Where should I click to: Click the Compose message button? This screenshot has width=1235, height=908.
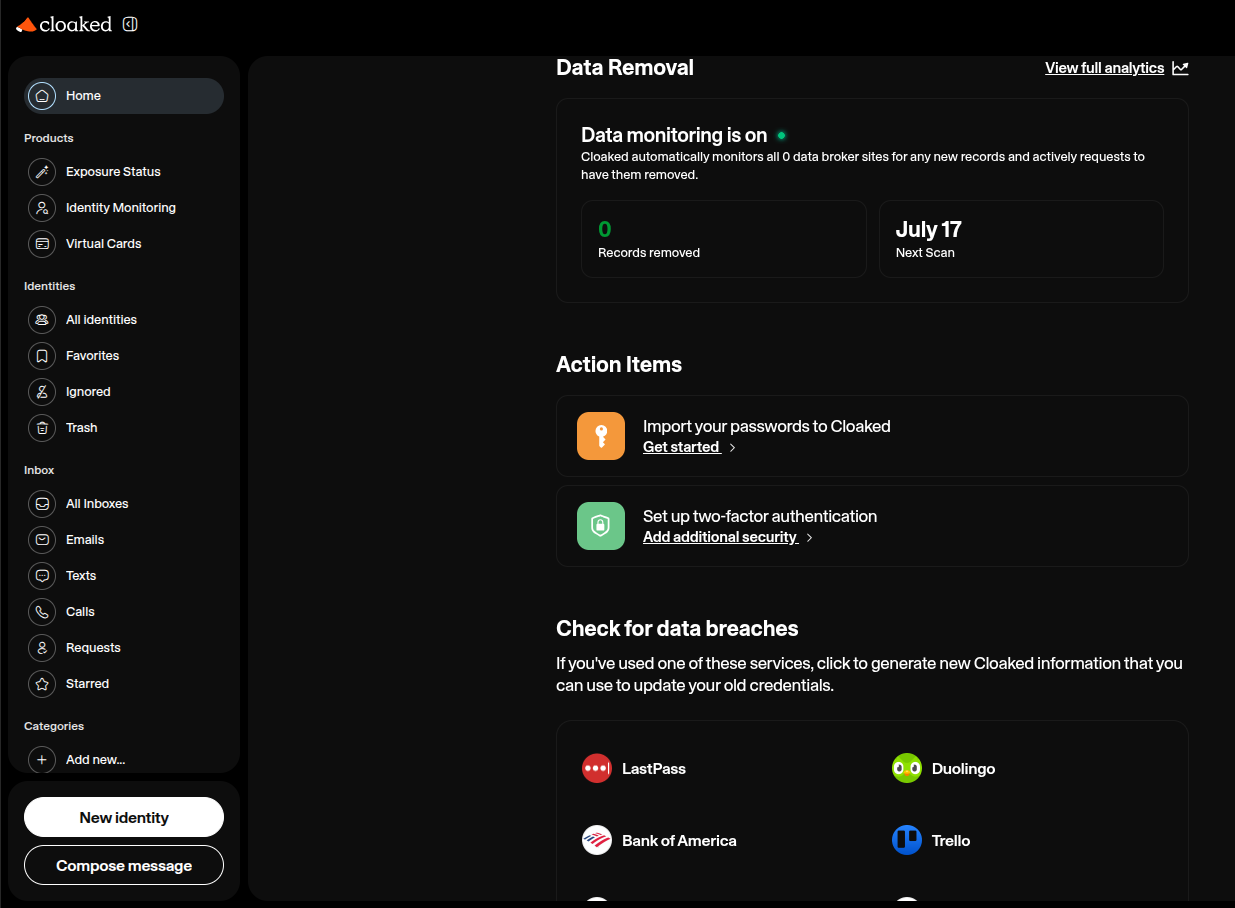[124, 865]
